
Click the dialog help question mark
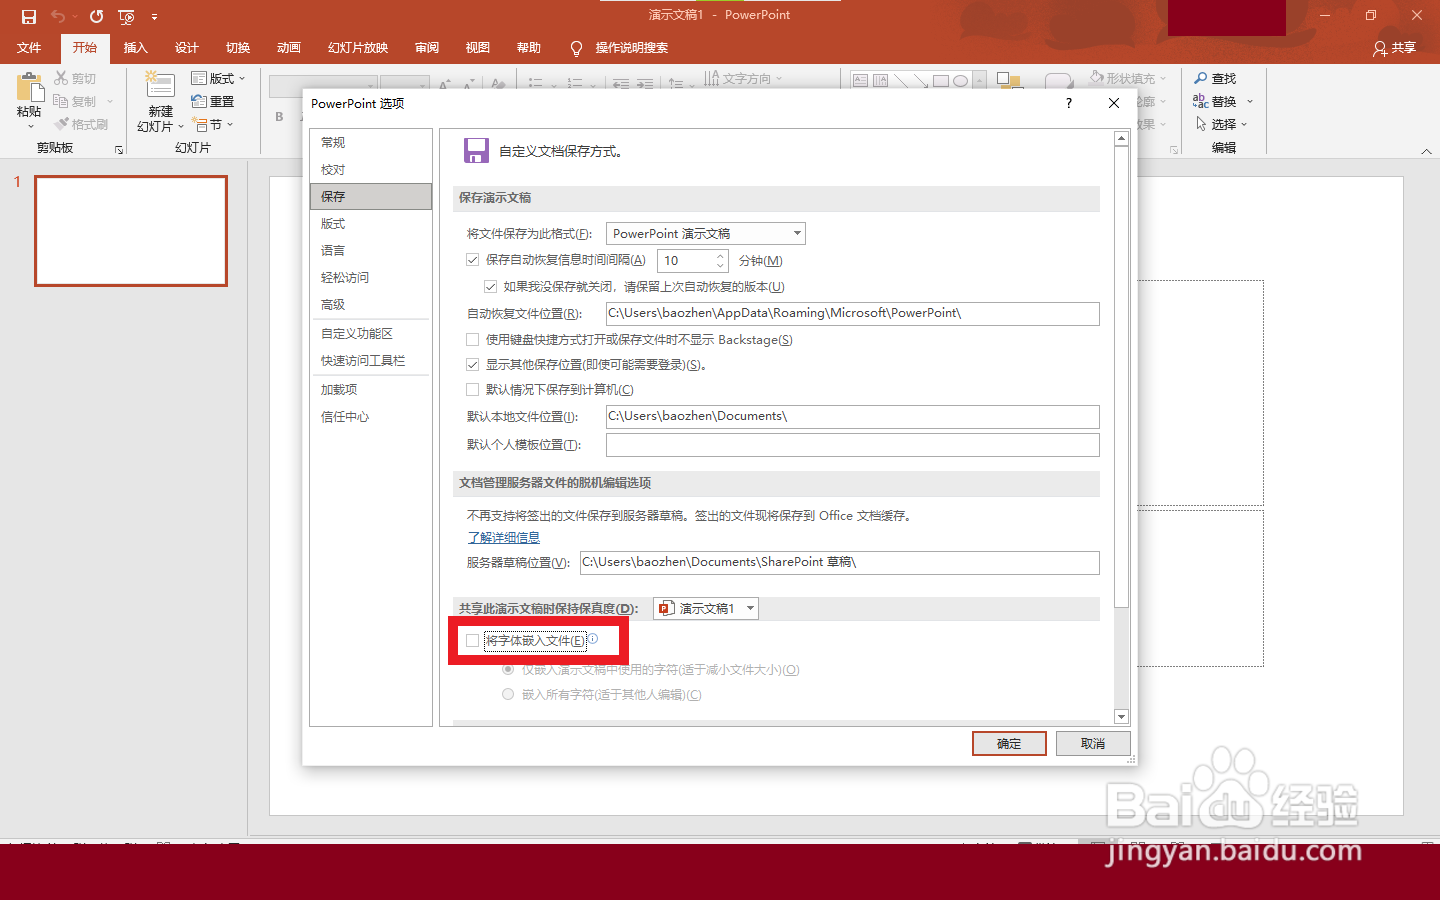[1069, 103]
